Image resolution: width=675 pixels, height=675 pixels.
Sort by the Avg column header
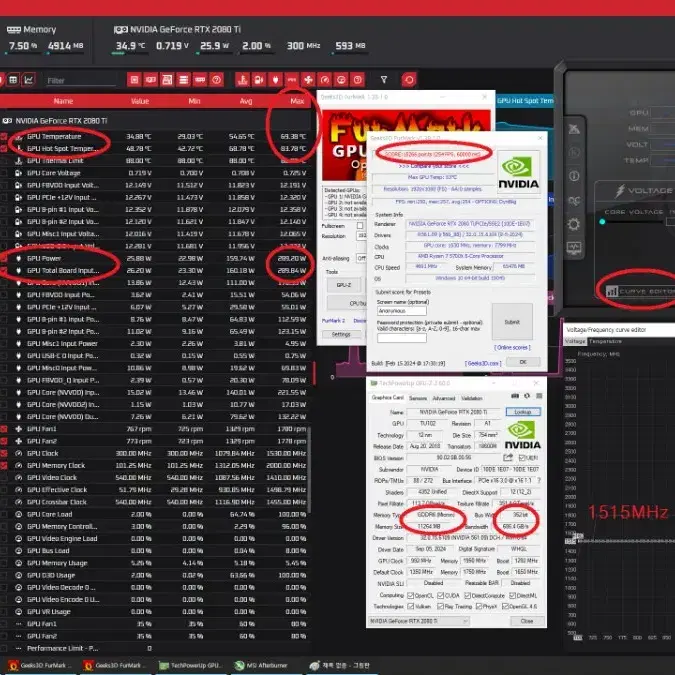coord(246,101)
